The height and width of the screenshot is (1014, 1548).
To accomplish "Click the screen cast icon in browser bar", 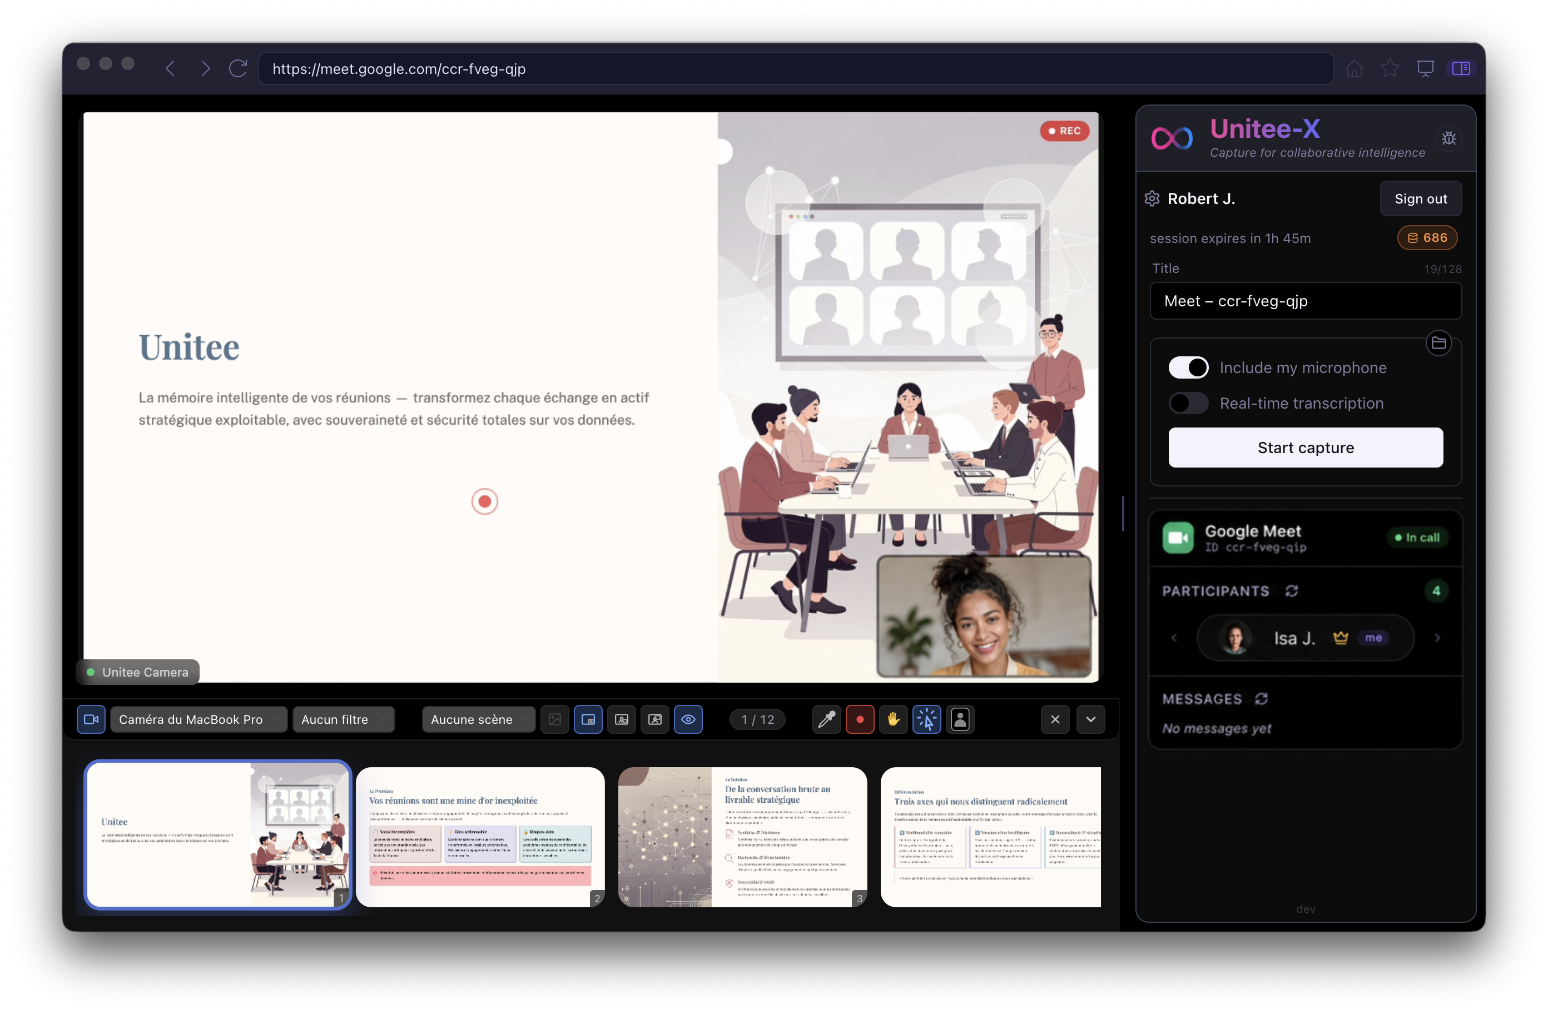I will [x=1426, y=68].
